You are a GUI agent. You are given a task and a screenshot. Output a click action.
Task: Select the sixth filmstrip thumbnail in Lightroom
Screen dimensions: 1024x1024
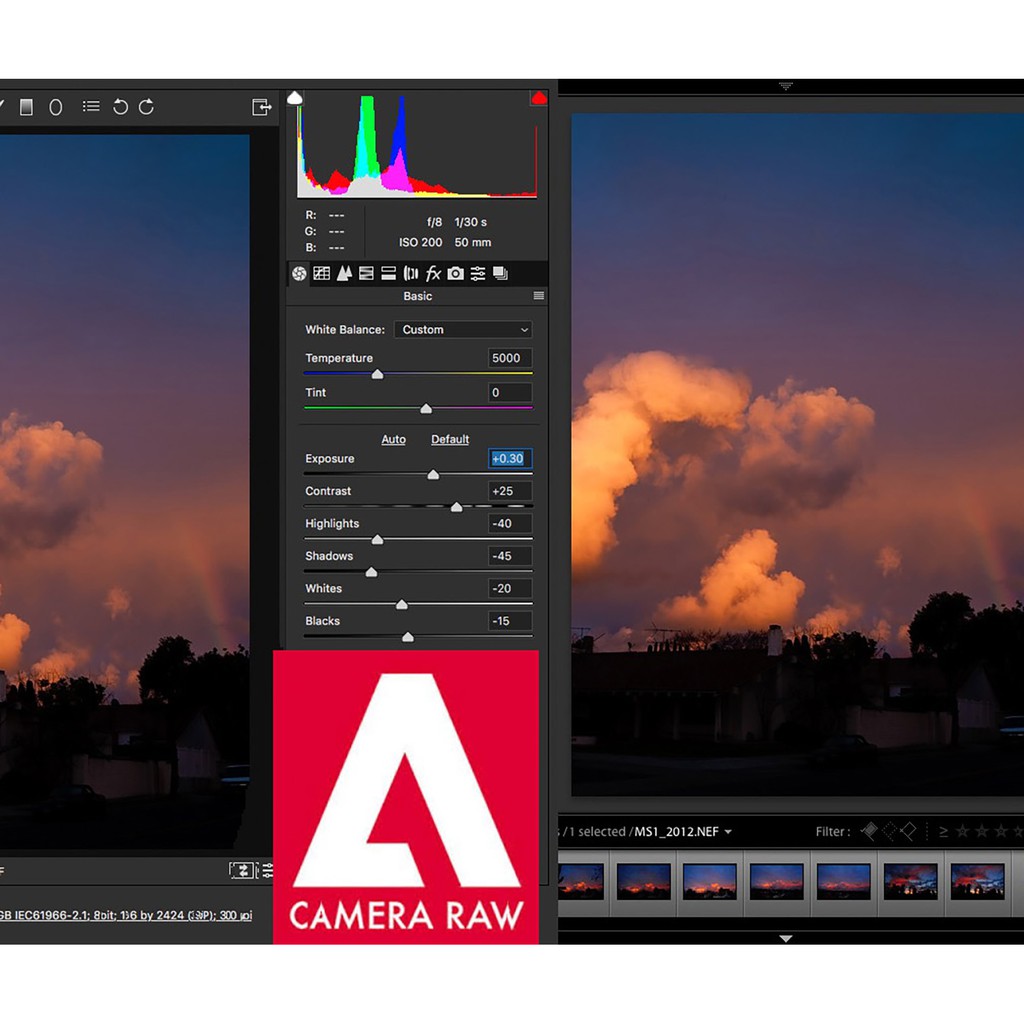(x=910, y=882)
